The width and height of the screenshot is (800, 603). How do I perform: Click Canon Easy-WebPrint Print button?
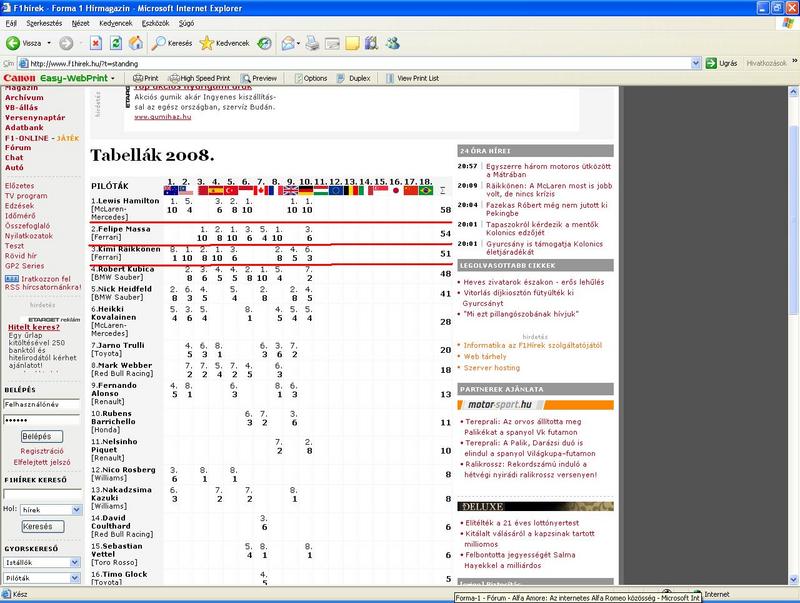pos(145,78)
